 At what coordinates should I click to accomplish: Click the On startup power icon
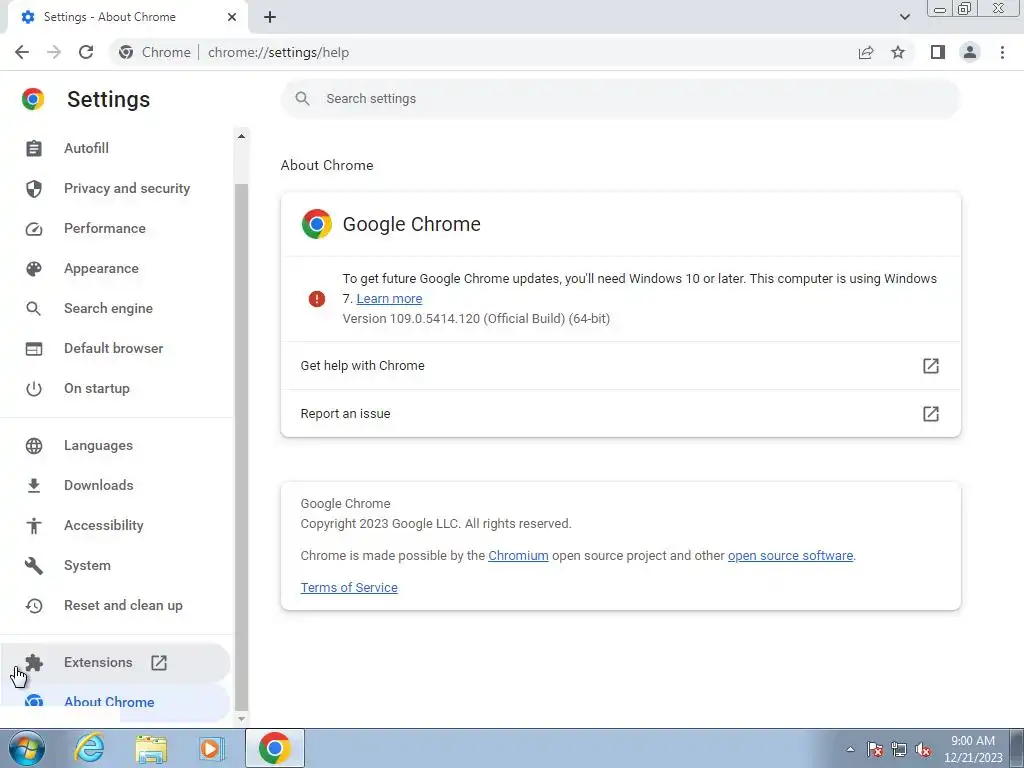(34, 389)
